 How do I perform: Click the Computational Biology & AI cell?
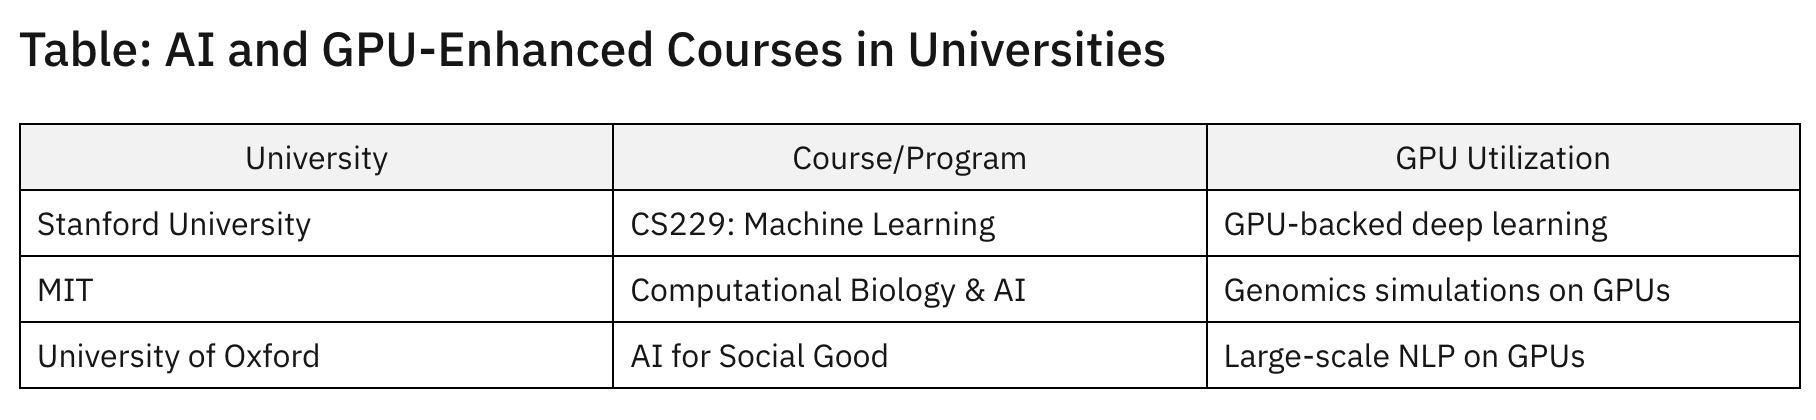pos(827,290)
